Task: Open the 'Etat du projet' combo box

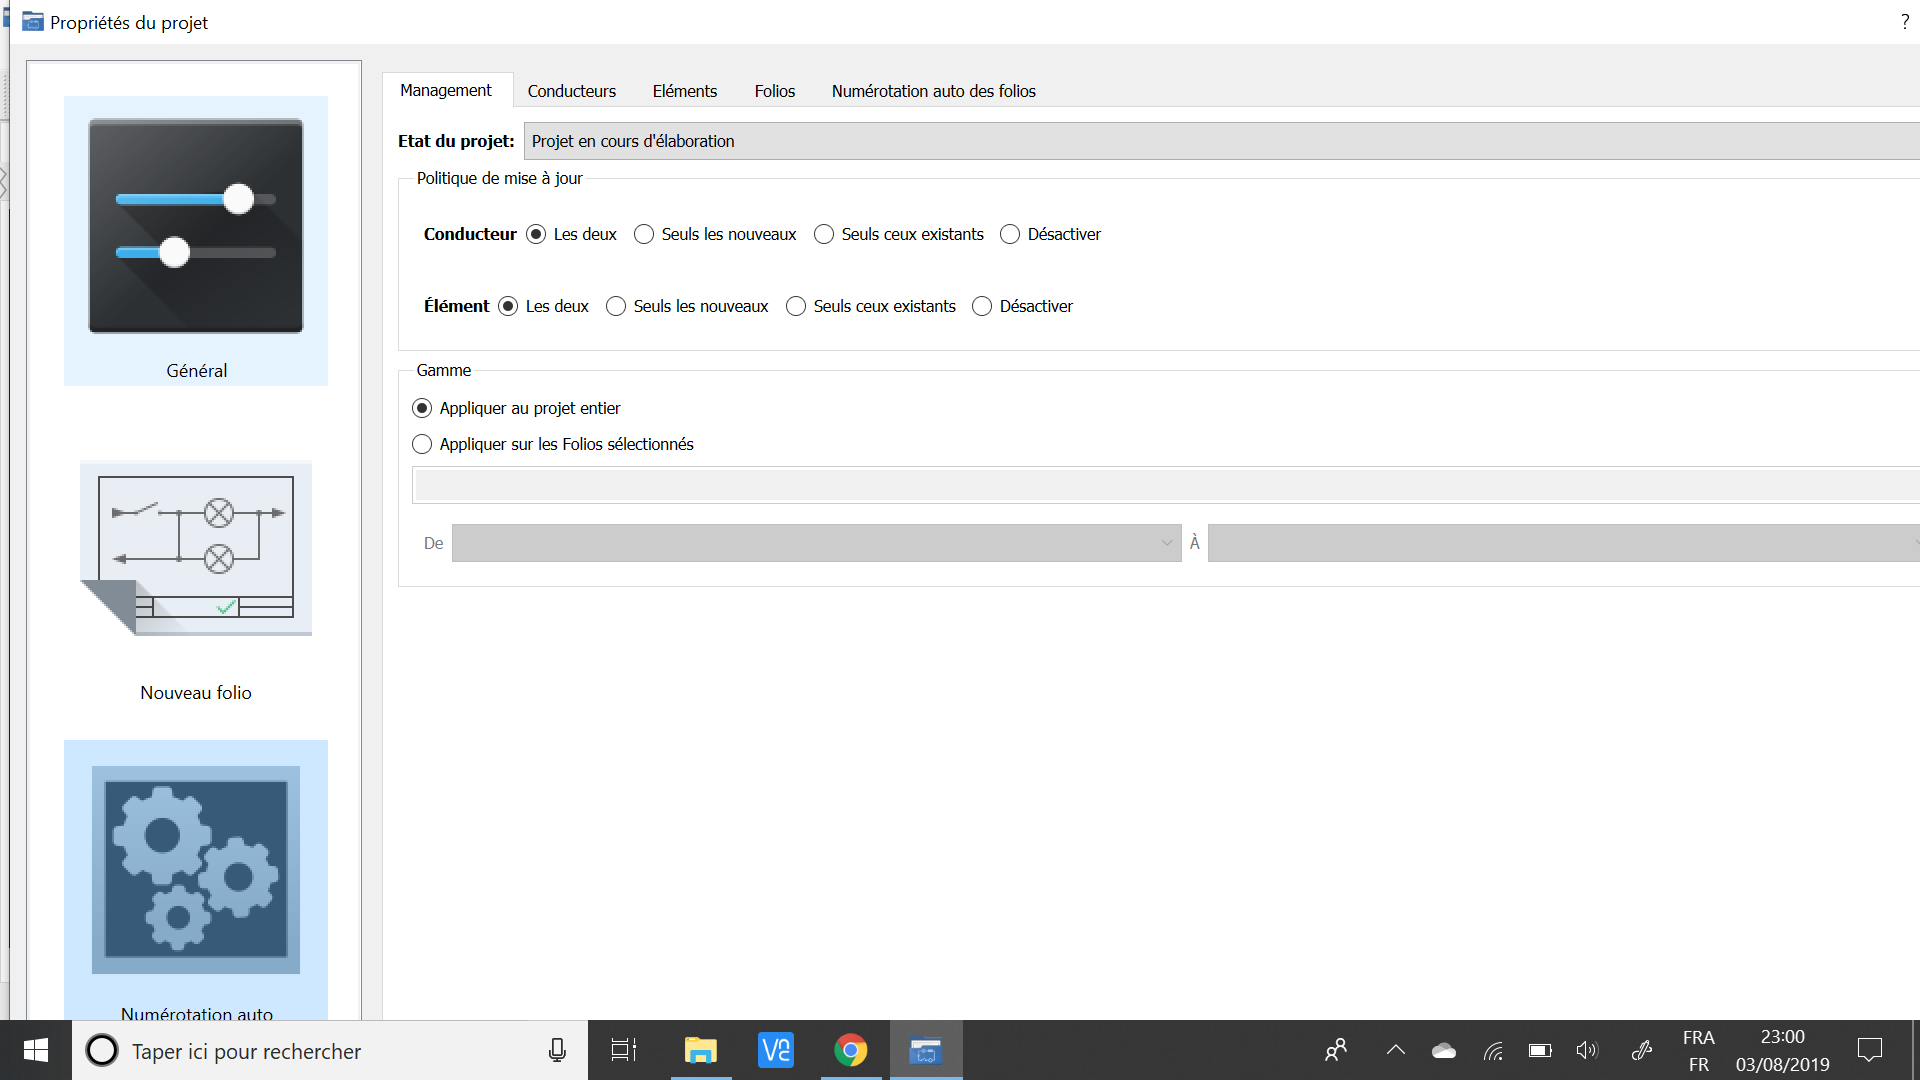Action: pos(1220,141)
